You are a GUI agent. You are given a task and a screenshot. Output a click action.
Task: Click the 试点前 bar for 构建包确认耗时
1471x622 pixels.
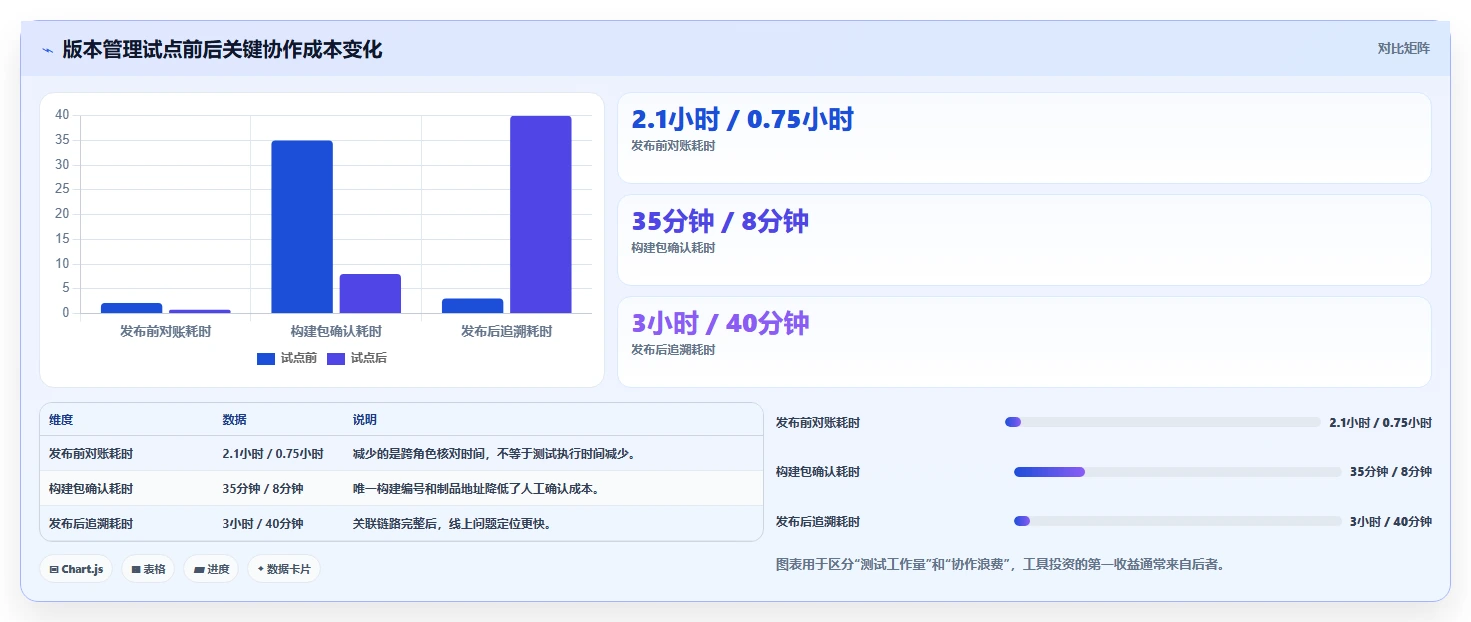tap(302, 227)
